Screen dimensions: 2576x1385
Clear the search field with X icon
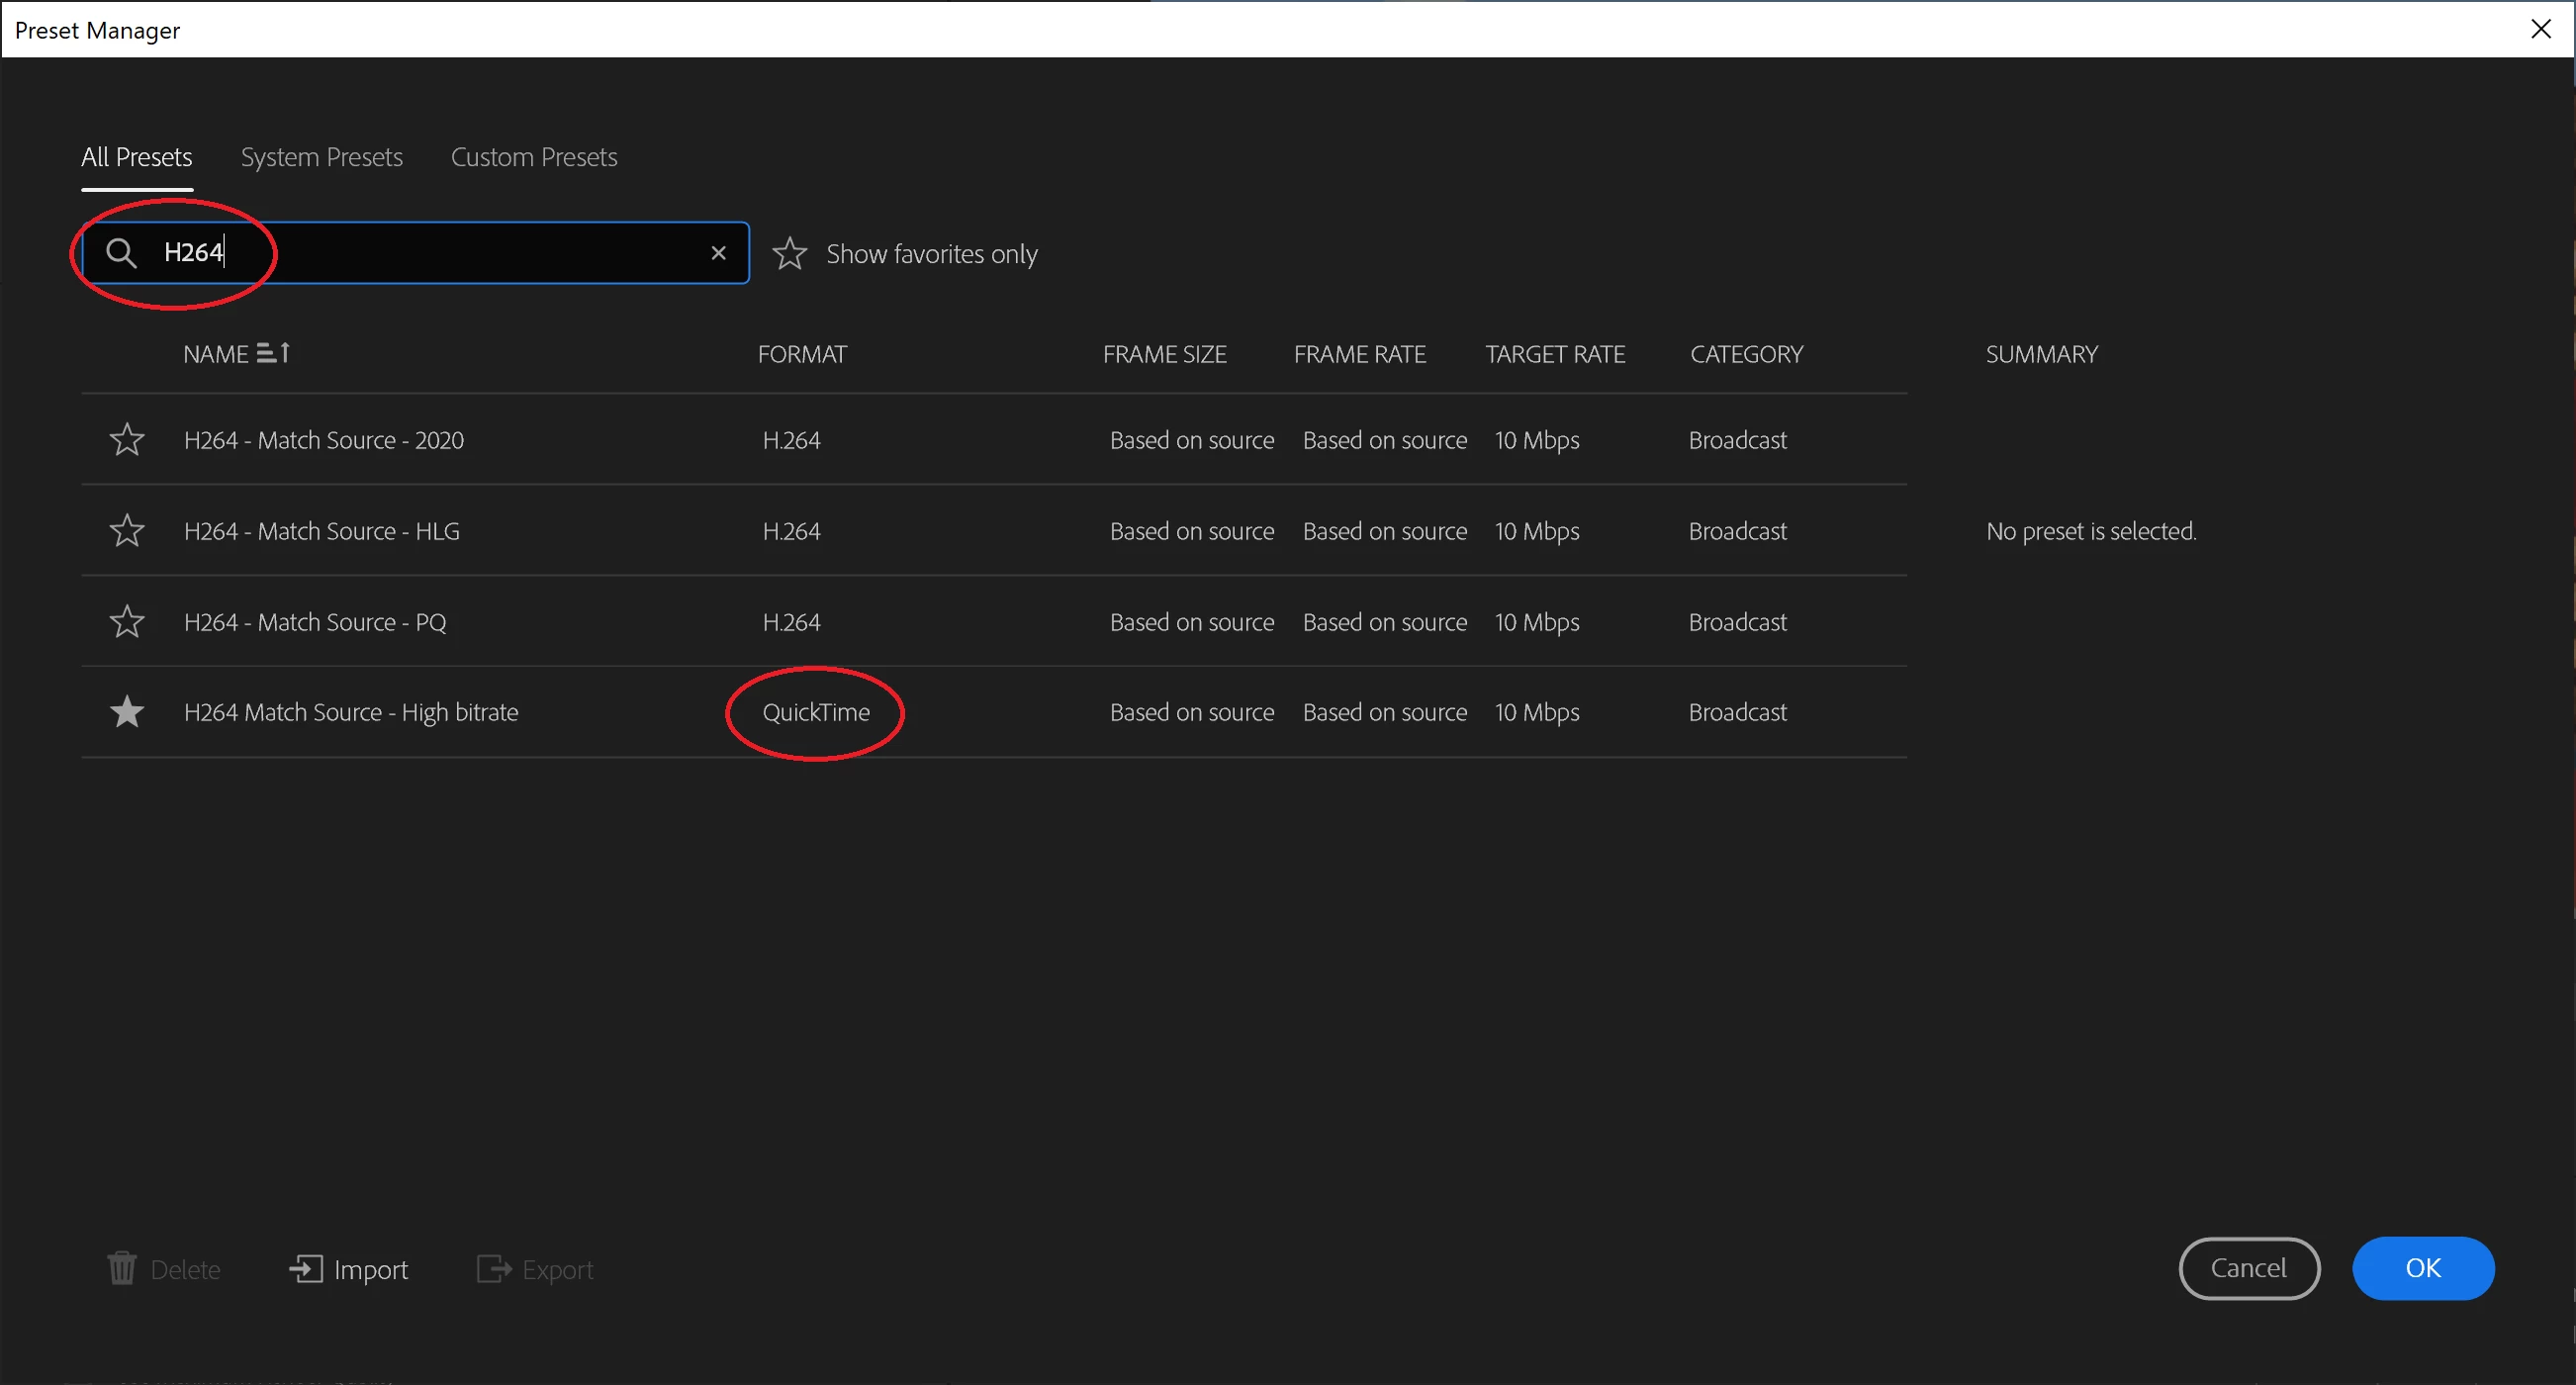718,253
